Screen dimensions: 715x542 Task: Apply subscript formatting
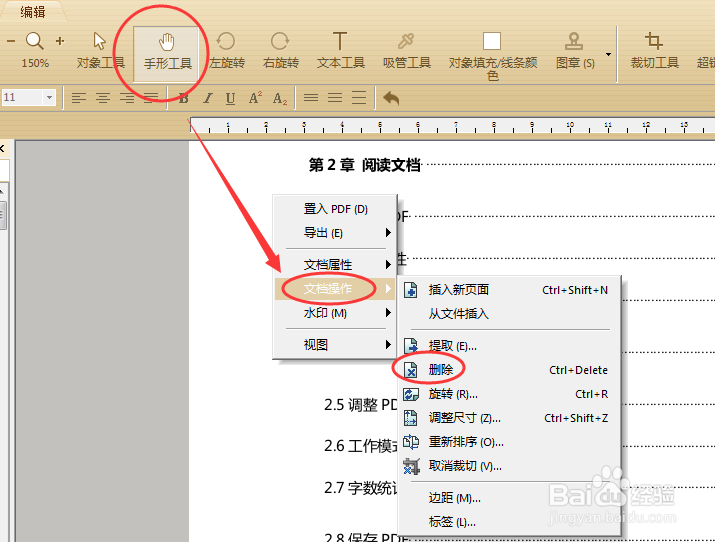pos(280,98)
